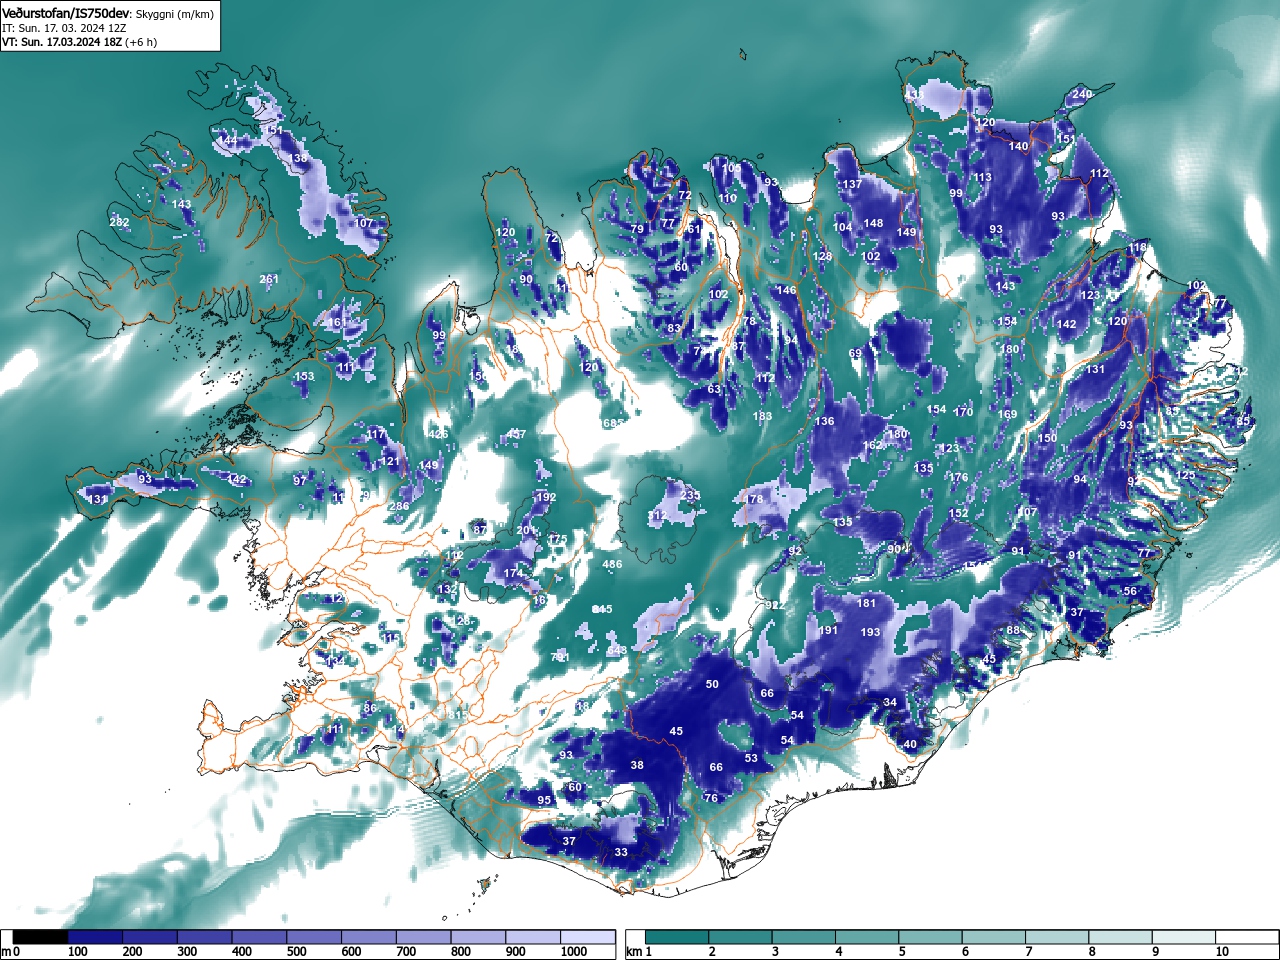Click the map value 125
This screenshot has height=960, width=1280.
[1185, 476]
